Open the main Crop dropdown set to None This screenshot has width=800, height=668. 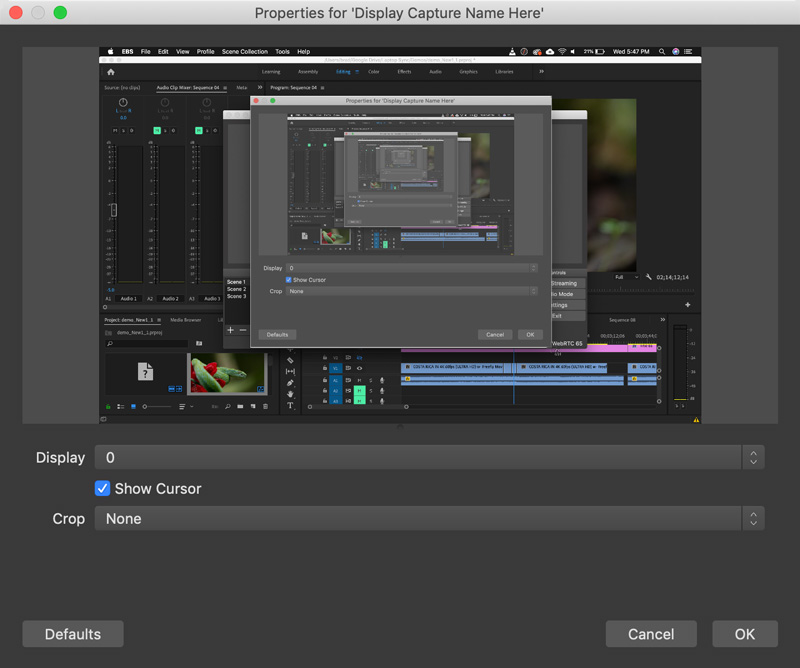pos(429,518)
